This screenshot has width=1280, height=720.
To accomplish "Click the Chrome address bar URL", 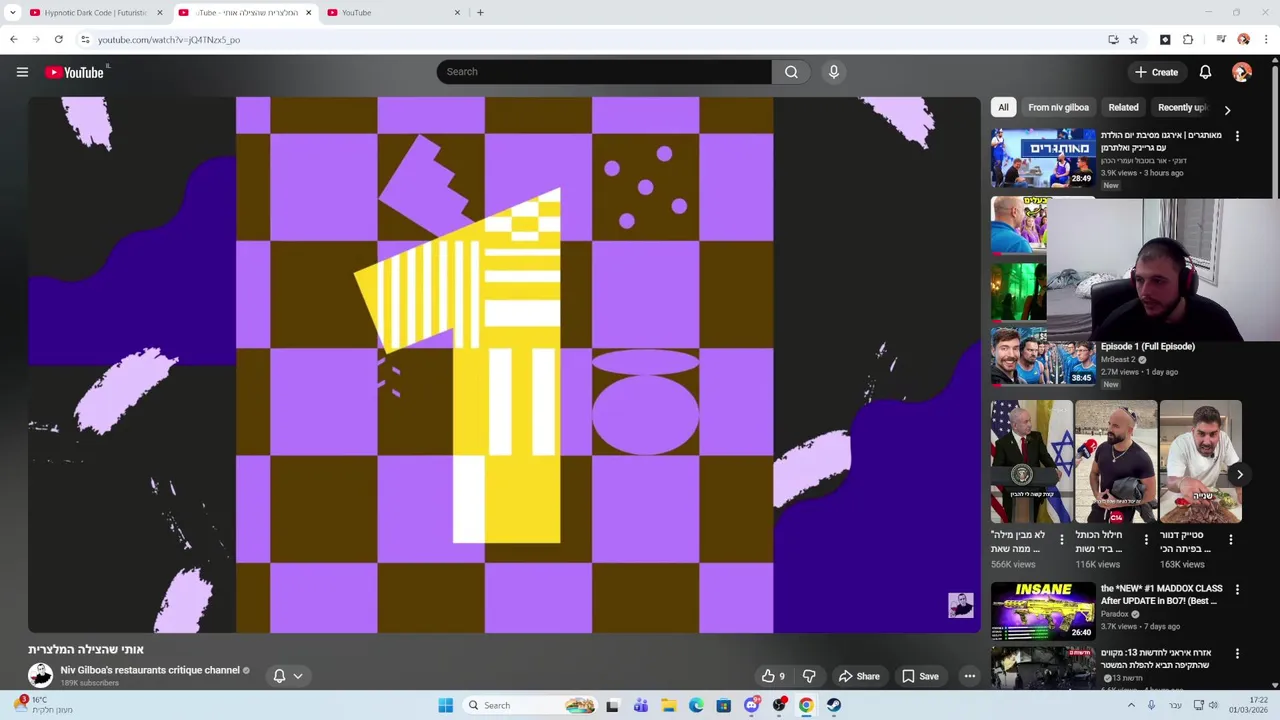I will pos(169,40).
